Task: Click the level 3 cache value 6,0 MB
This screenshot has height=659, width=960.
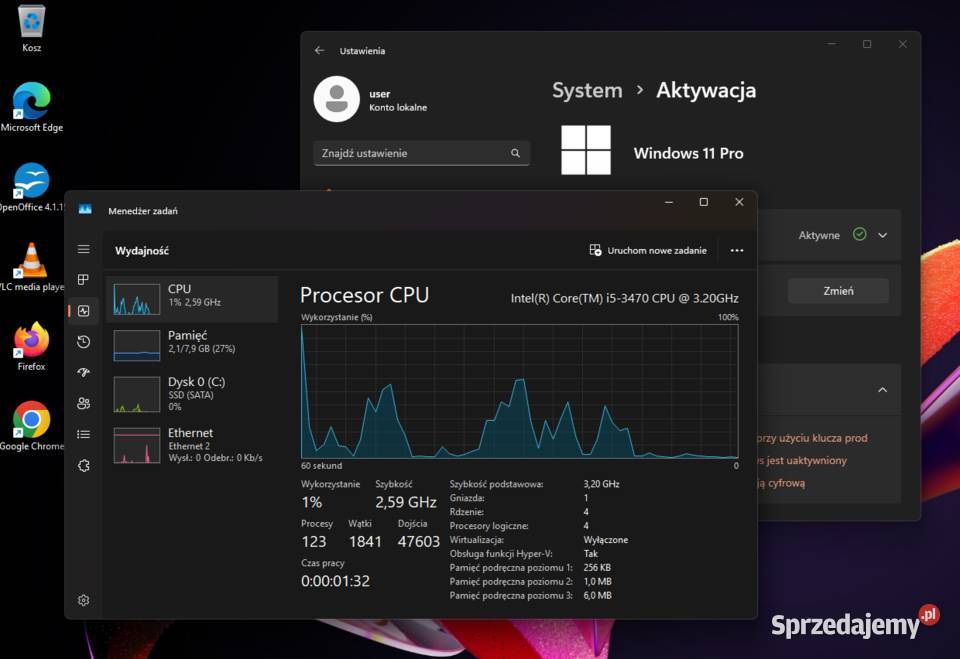Action: pyautogui.click(x=598, y=595)
